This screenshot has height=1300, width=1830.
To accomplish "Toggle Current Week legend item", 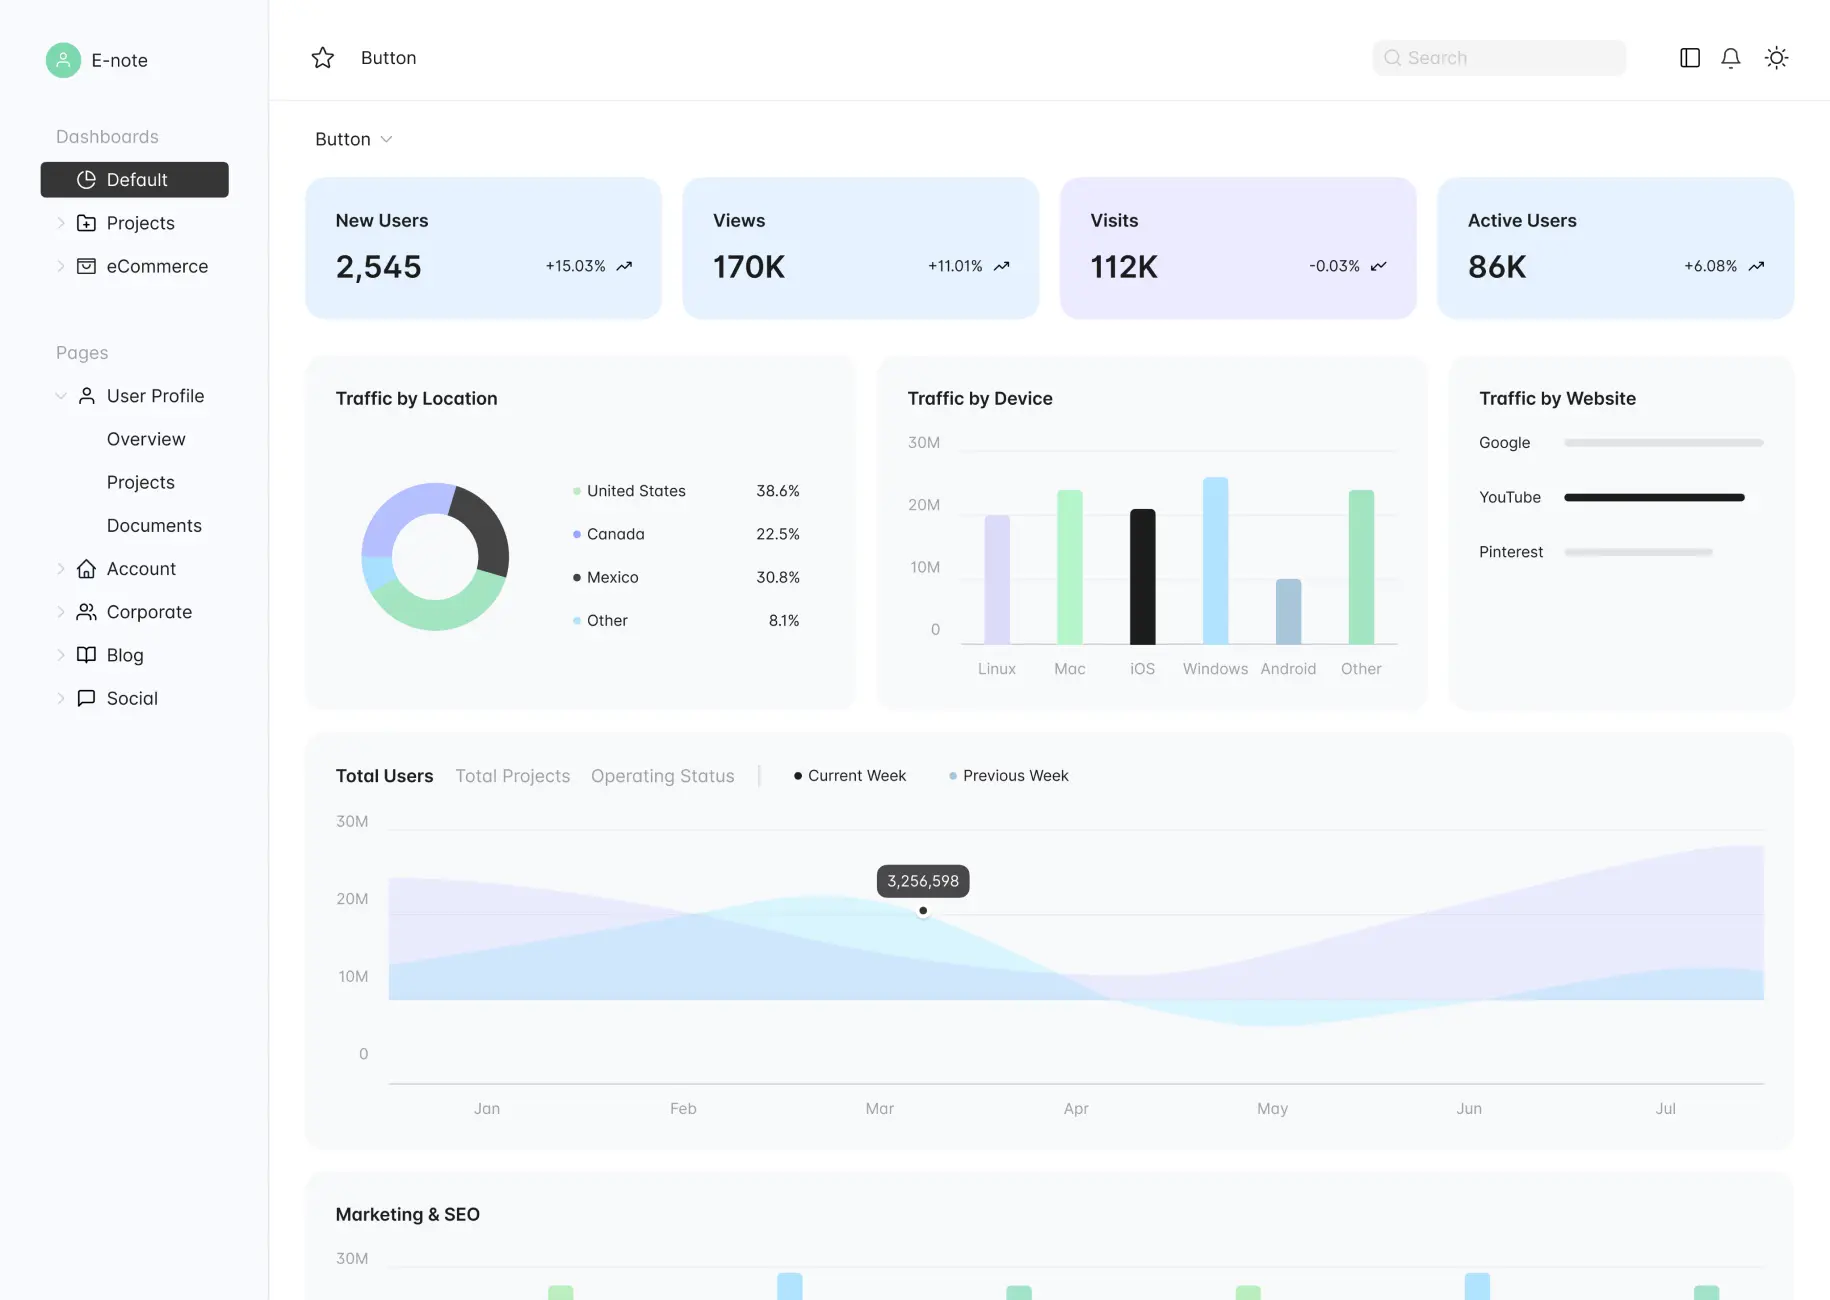I will click(850, 776).
